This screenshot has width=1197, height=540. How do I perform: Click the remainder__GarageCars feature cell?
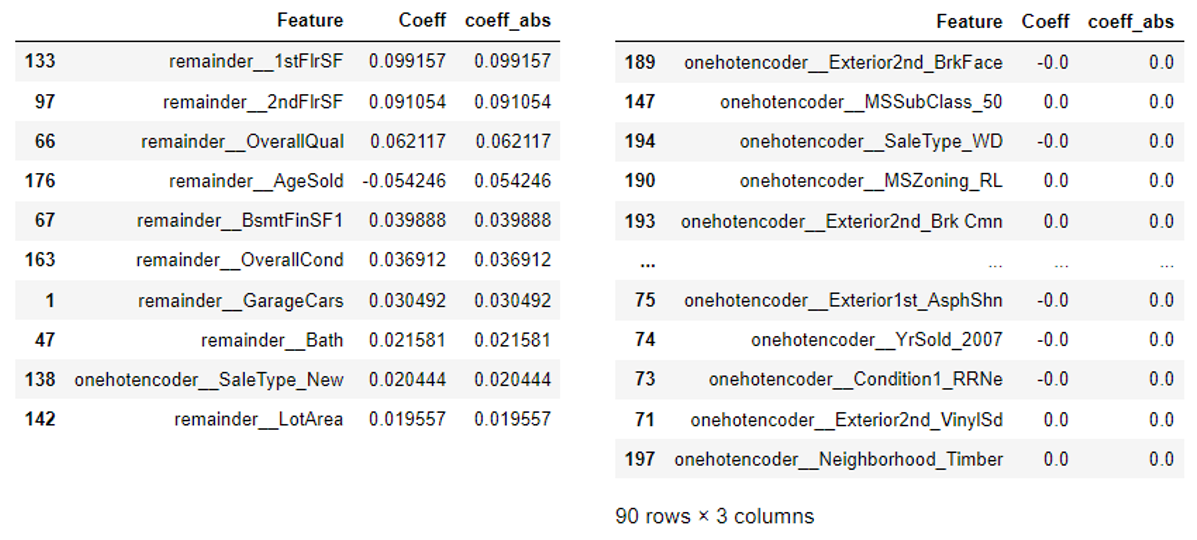pos(240,300)
